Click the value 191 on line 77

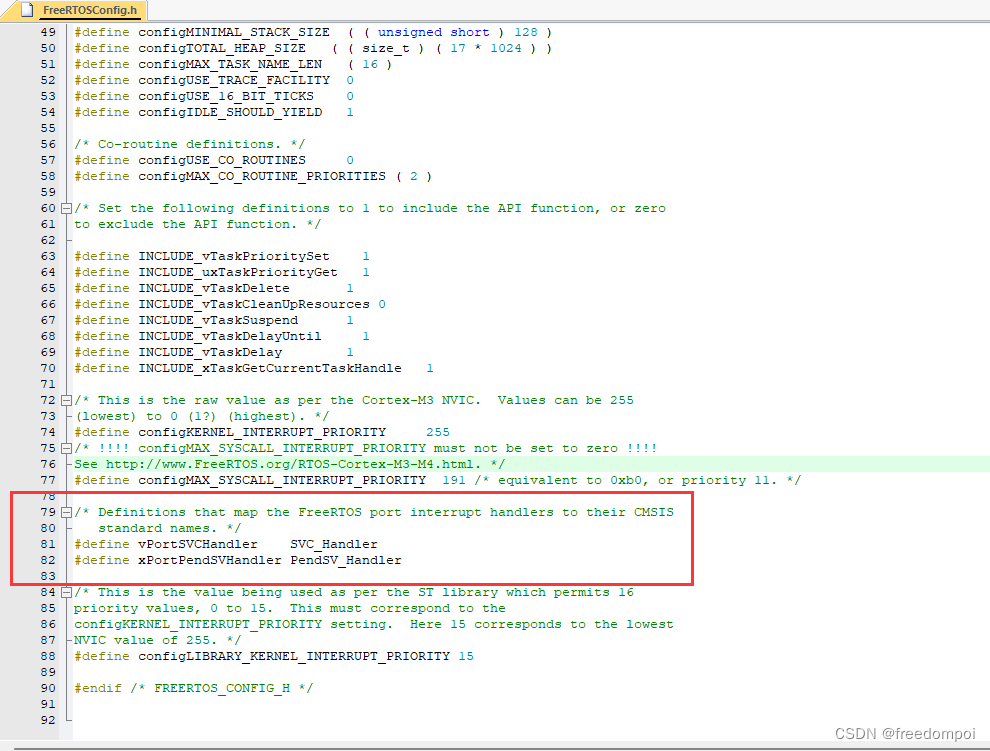point(453,480)
